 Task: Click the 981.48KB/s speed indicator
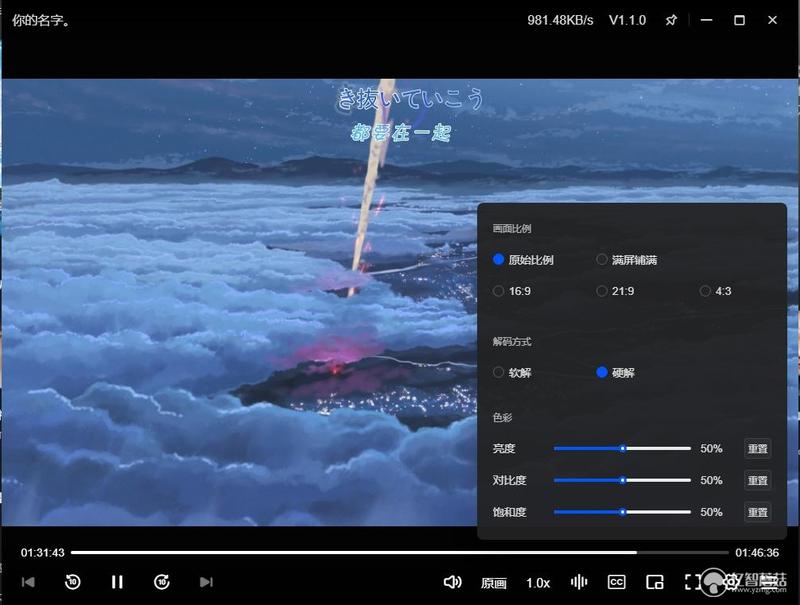tap(560, 20)
